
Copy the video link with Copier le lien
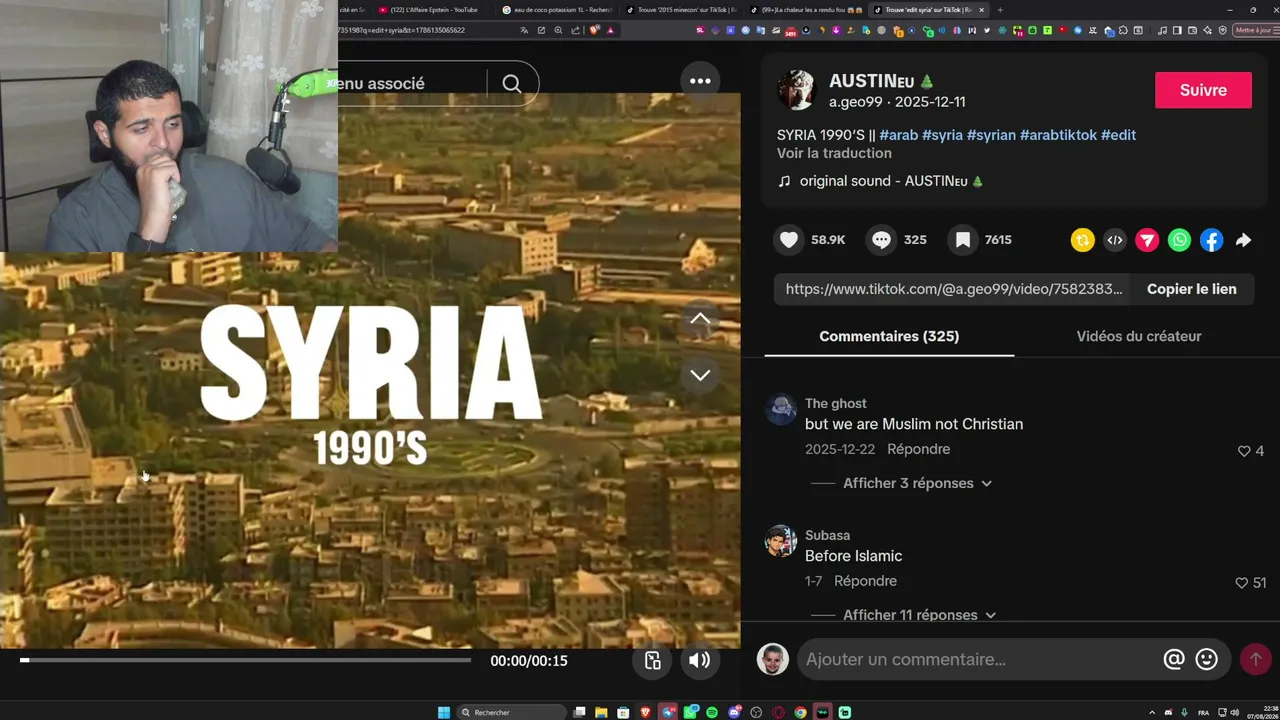pos(1192,289)
